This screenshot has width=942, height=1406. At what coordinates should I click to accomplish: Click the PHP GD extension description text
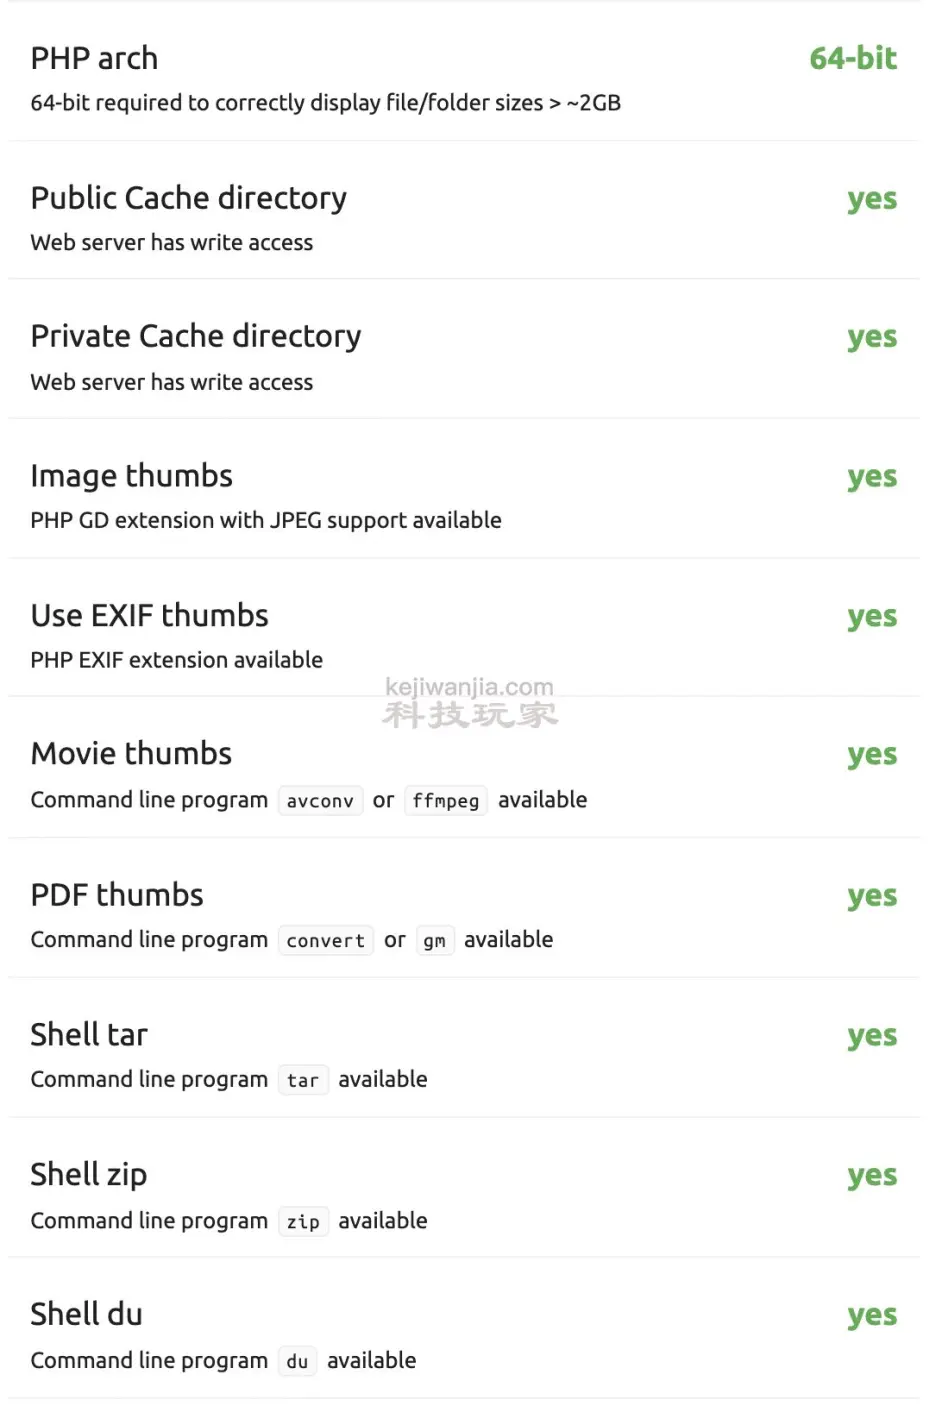(x=266, y=520)
